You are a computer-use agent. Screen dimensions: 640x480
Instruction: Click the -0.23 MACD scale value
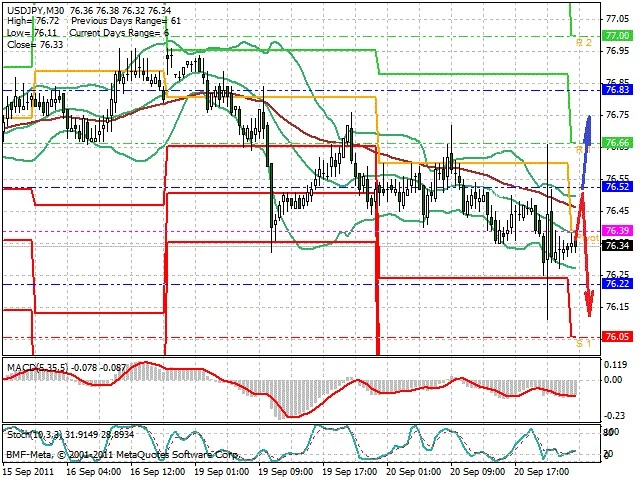point(613,416)
